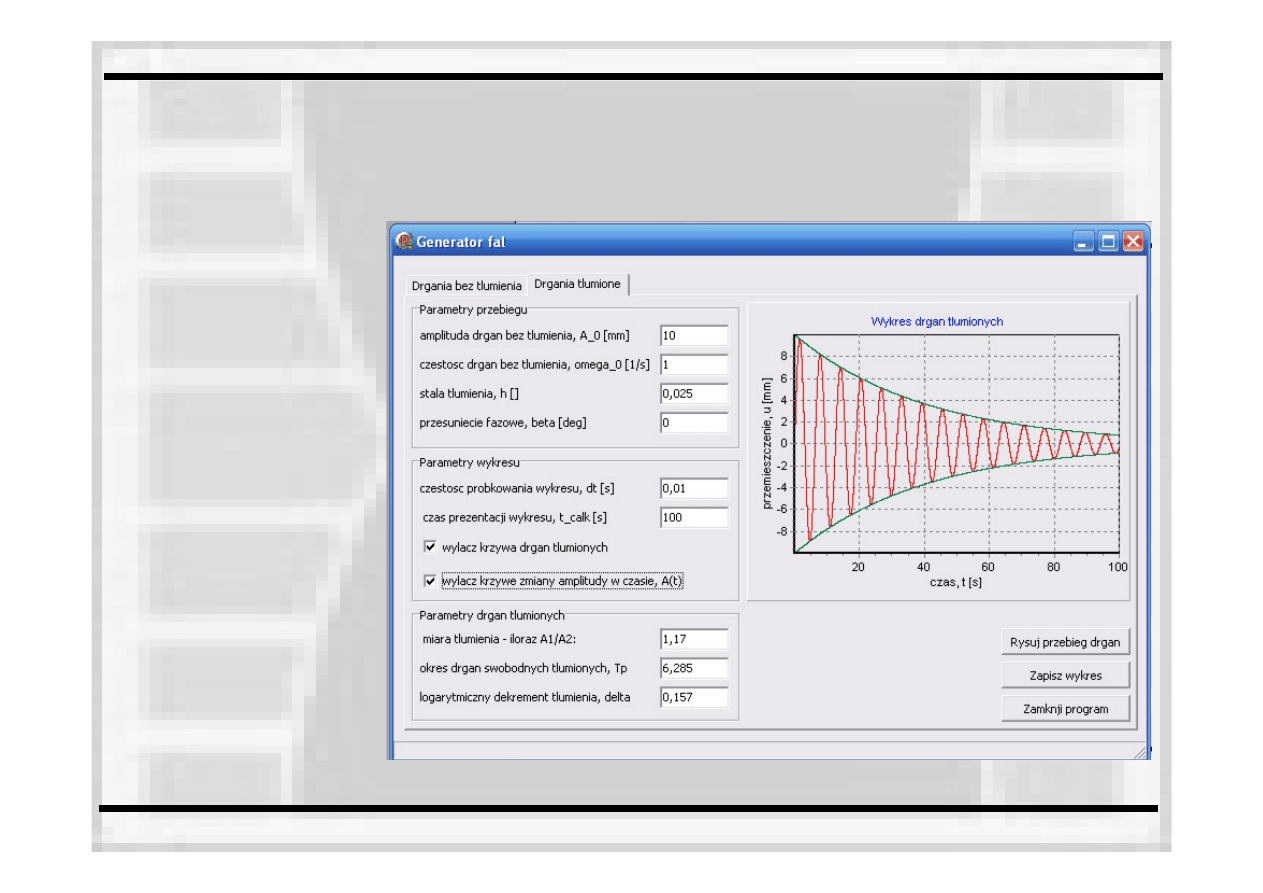This screenshot has height=893, width=1263.
Task: Focus the omega_0 frequency field
Action: (x=694, y=365)
